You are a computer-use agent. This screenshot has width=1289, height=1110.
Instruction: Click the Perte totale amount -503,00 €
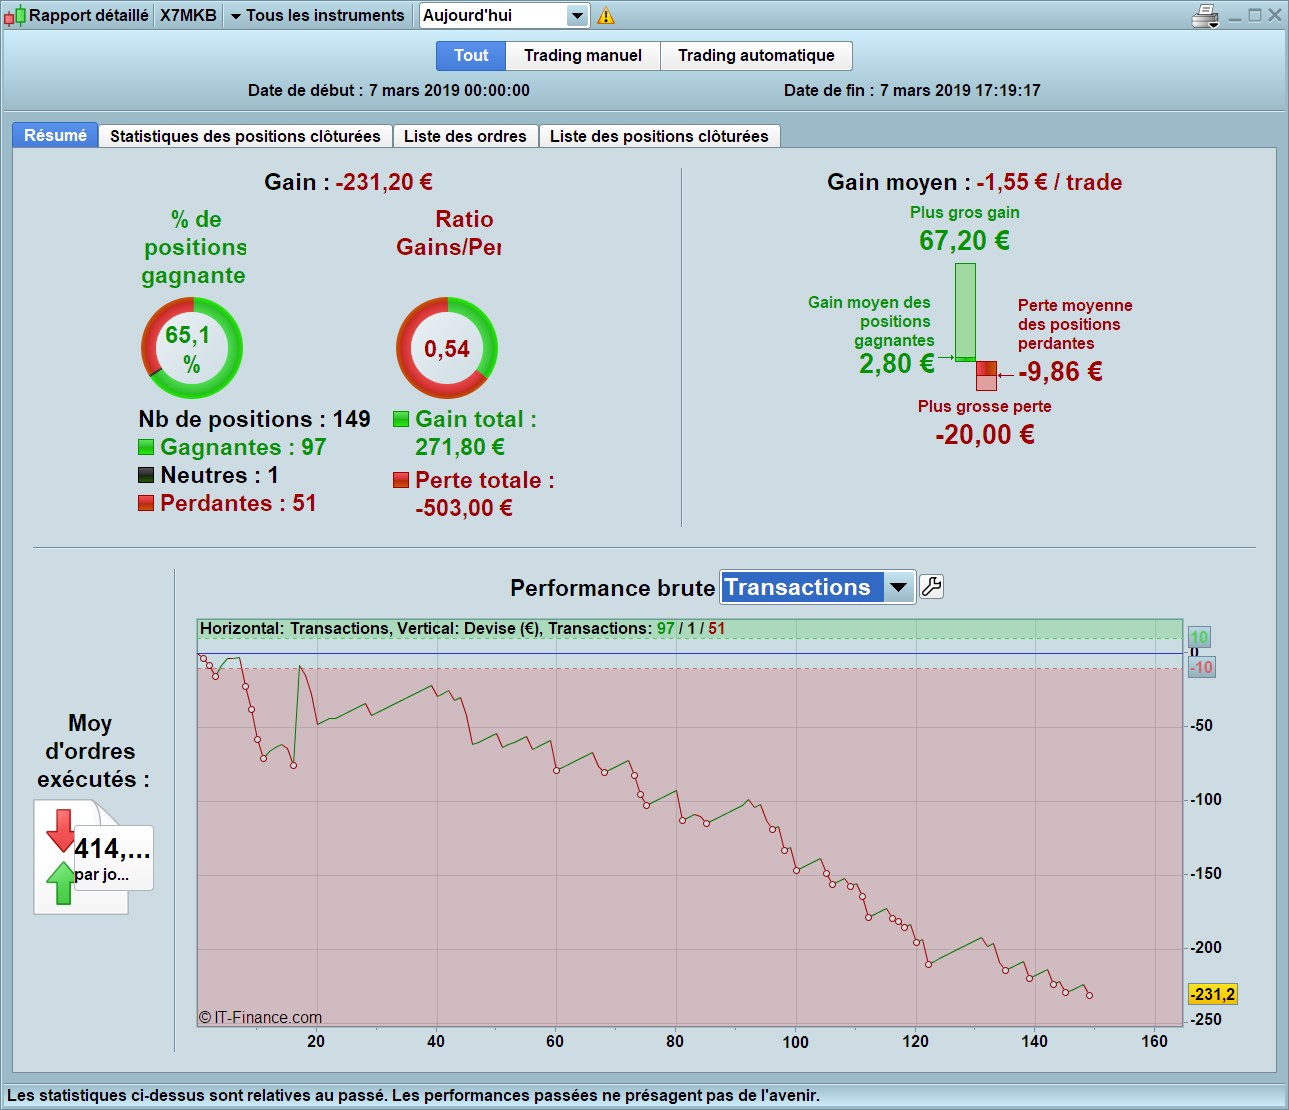(464, 508)
